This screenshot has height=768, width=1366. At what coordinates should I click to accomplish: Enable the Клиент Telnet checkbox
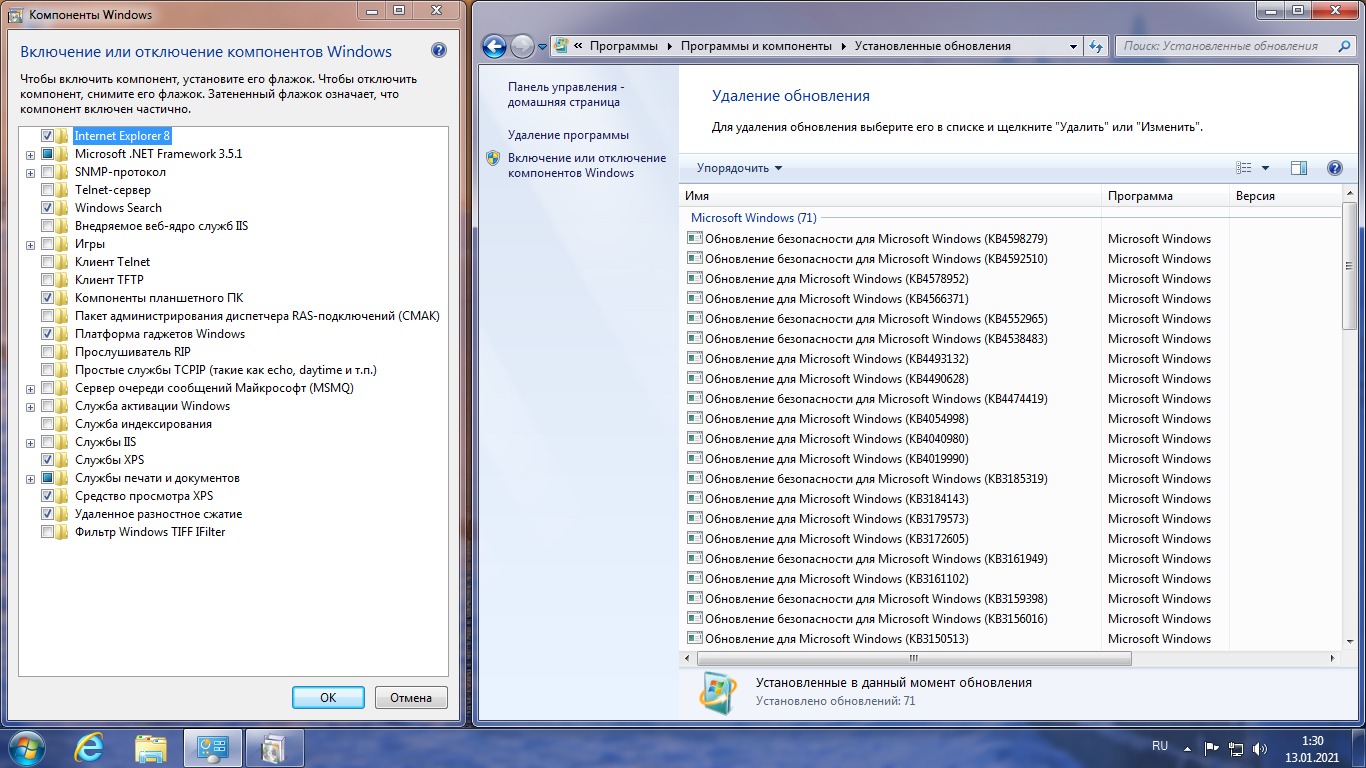(x=47, y=262)
